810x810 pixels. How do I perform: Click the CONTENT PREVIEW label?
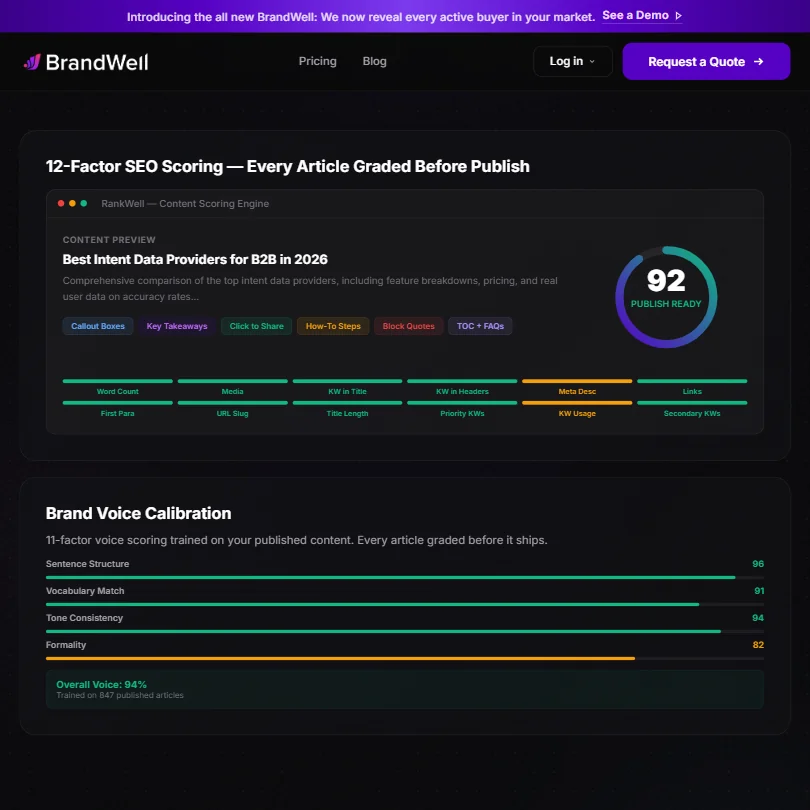(109, 240)
